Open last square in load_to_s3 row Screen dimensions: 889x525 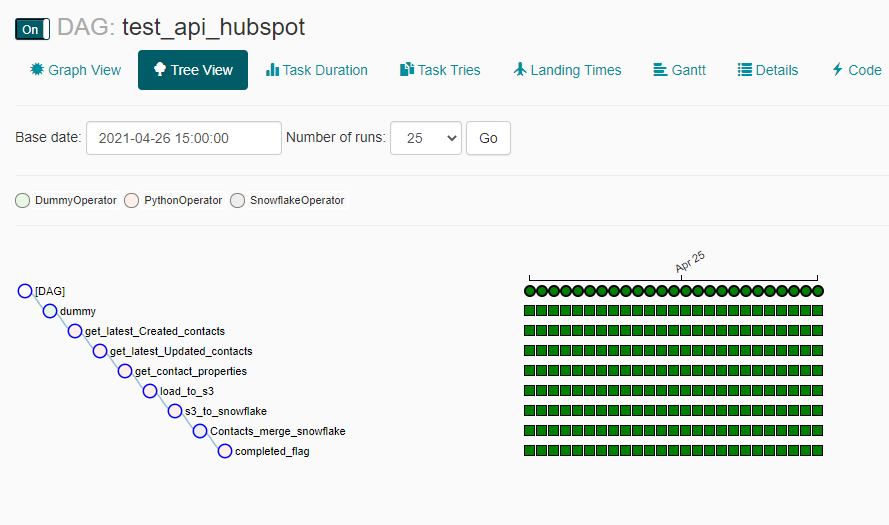click(x=818, y=391)
